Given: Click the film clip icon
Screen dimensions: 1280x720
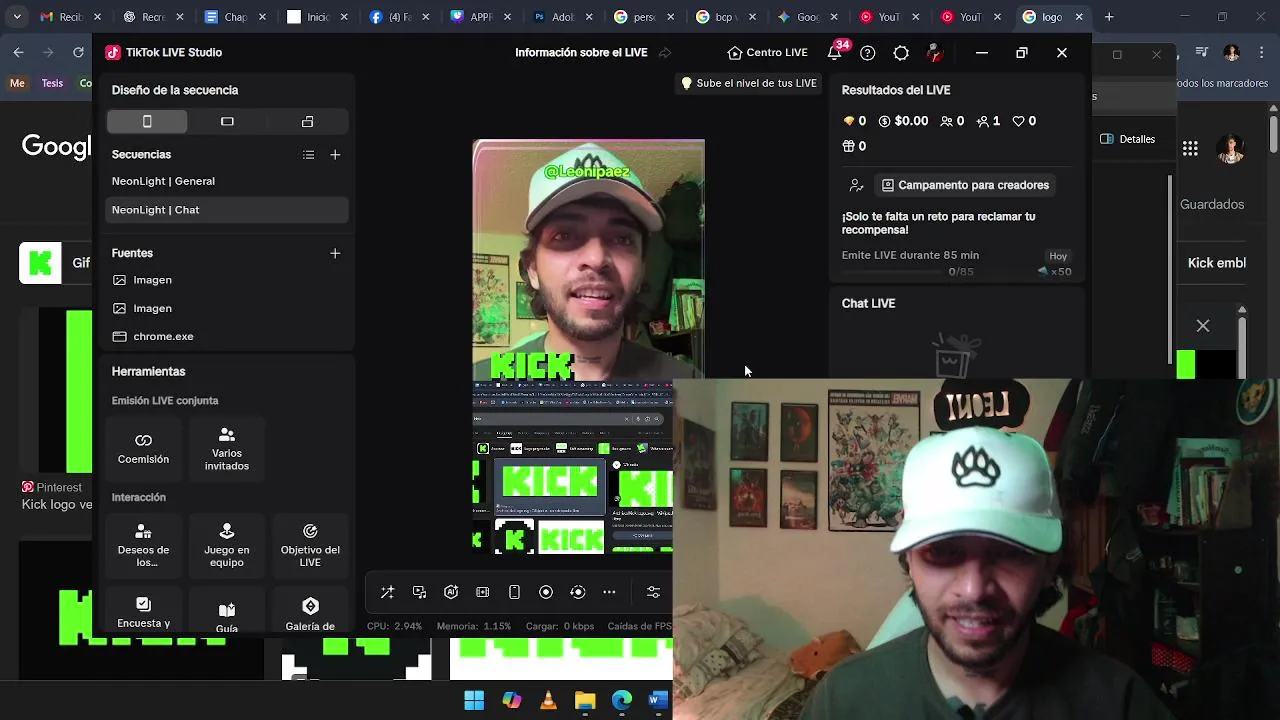Looking at the screenshot, I should [483, 592].
